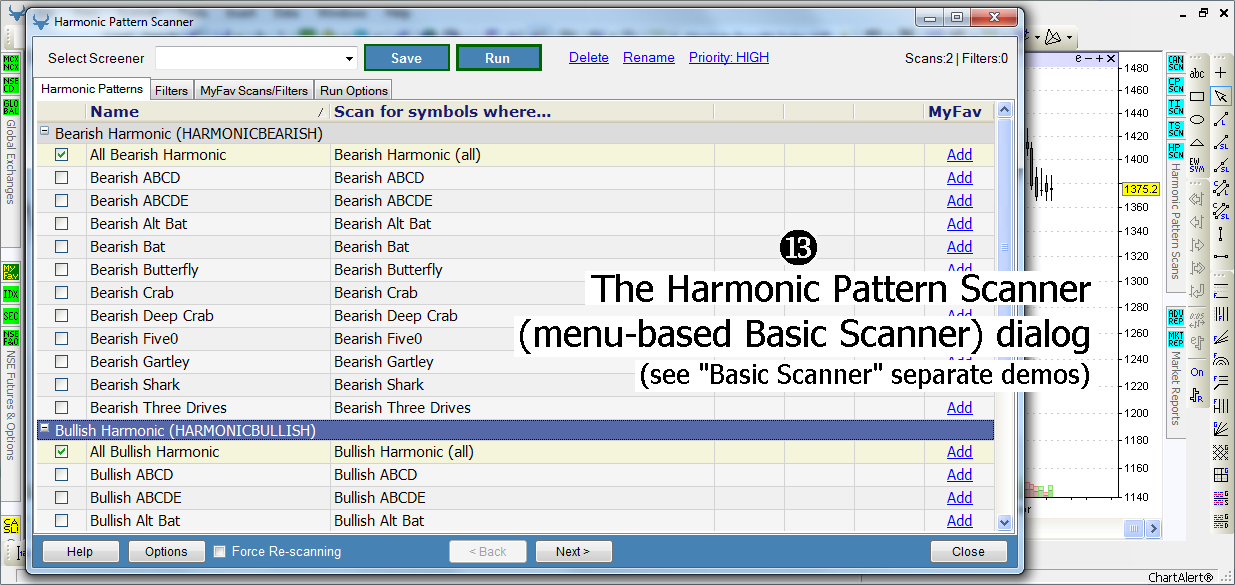
Task: Switch to the Run Options tab
Action: click(354, 90)
